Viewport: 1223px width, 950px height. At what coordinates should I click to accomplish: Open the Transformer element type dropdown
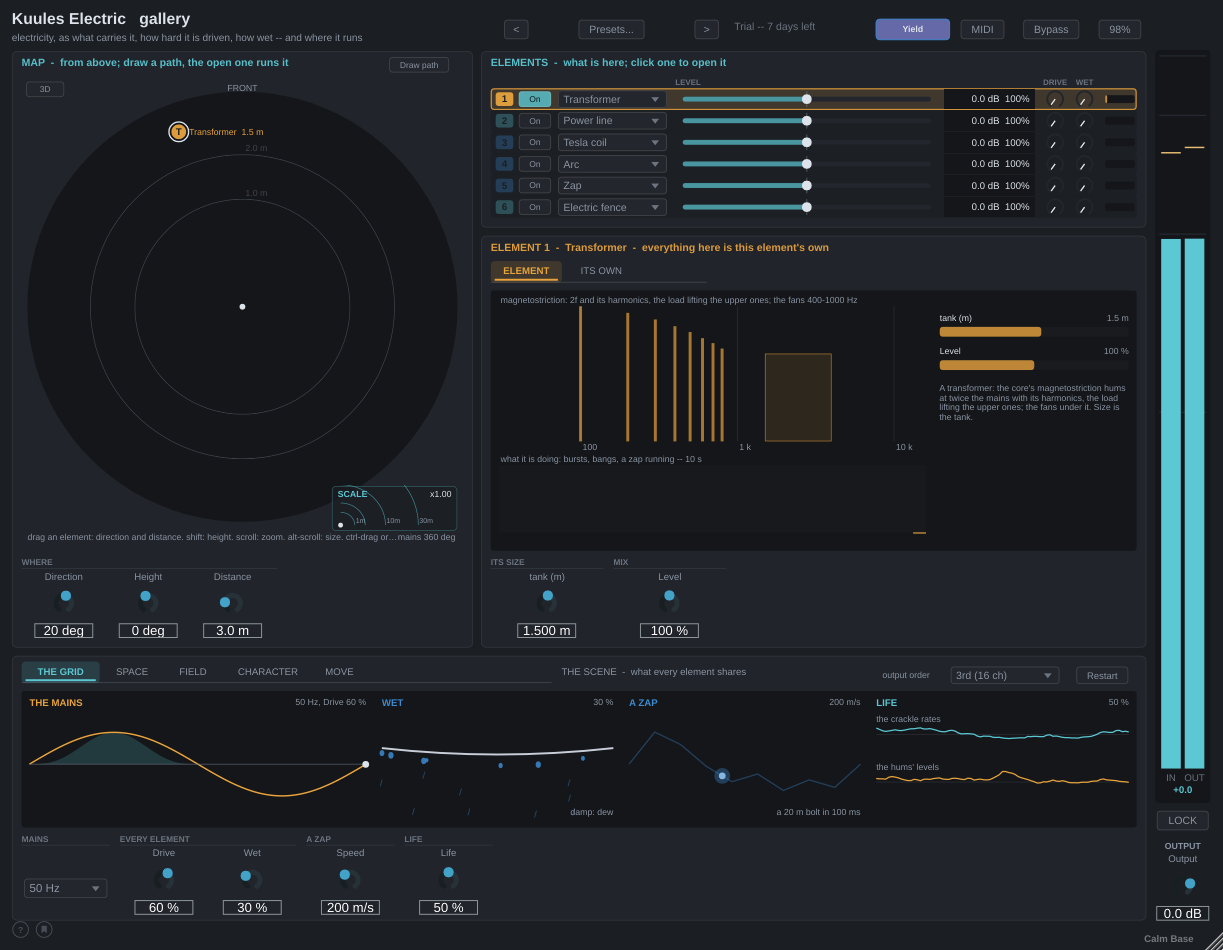click(612, 99)
